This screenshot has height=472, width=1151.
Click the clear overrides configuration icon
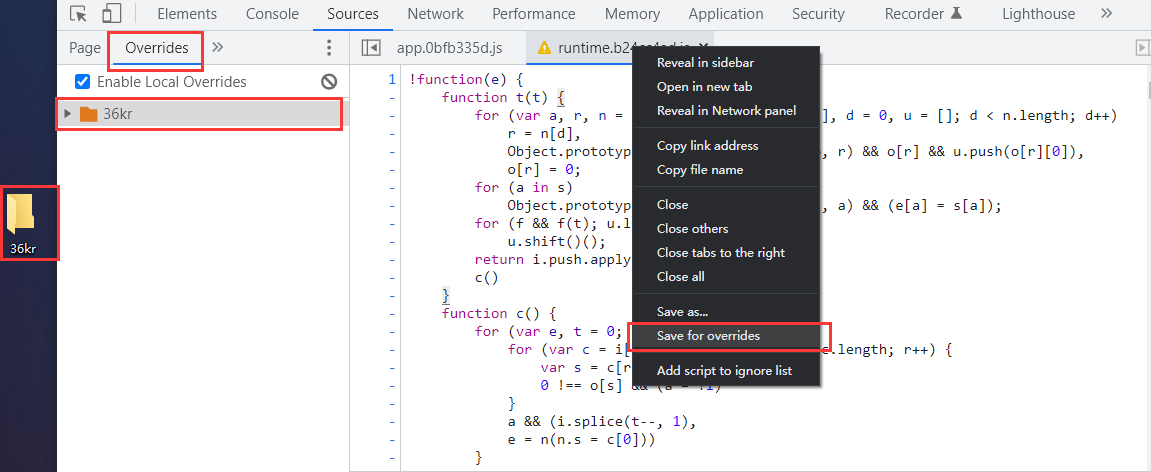pyautogui.click(x=329, y=82)
